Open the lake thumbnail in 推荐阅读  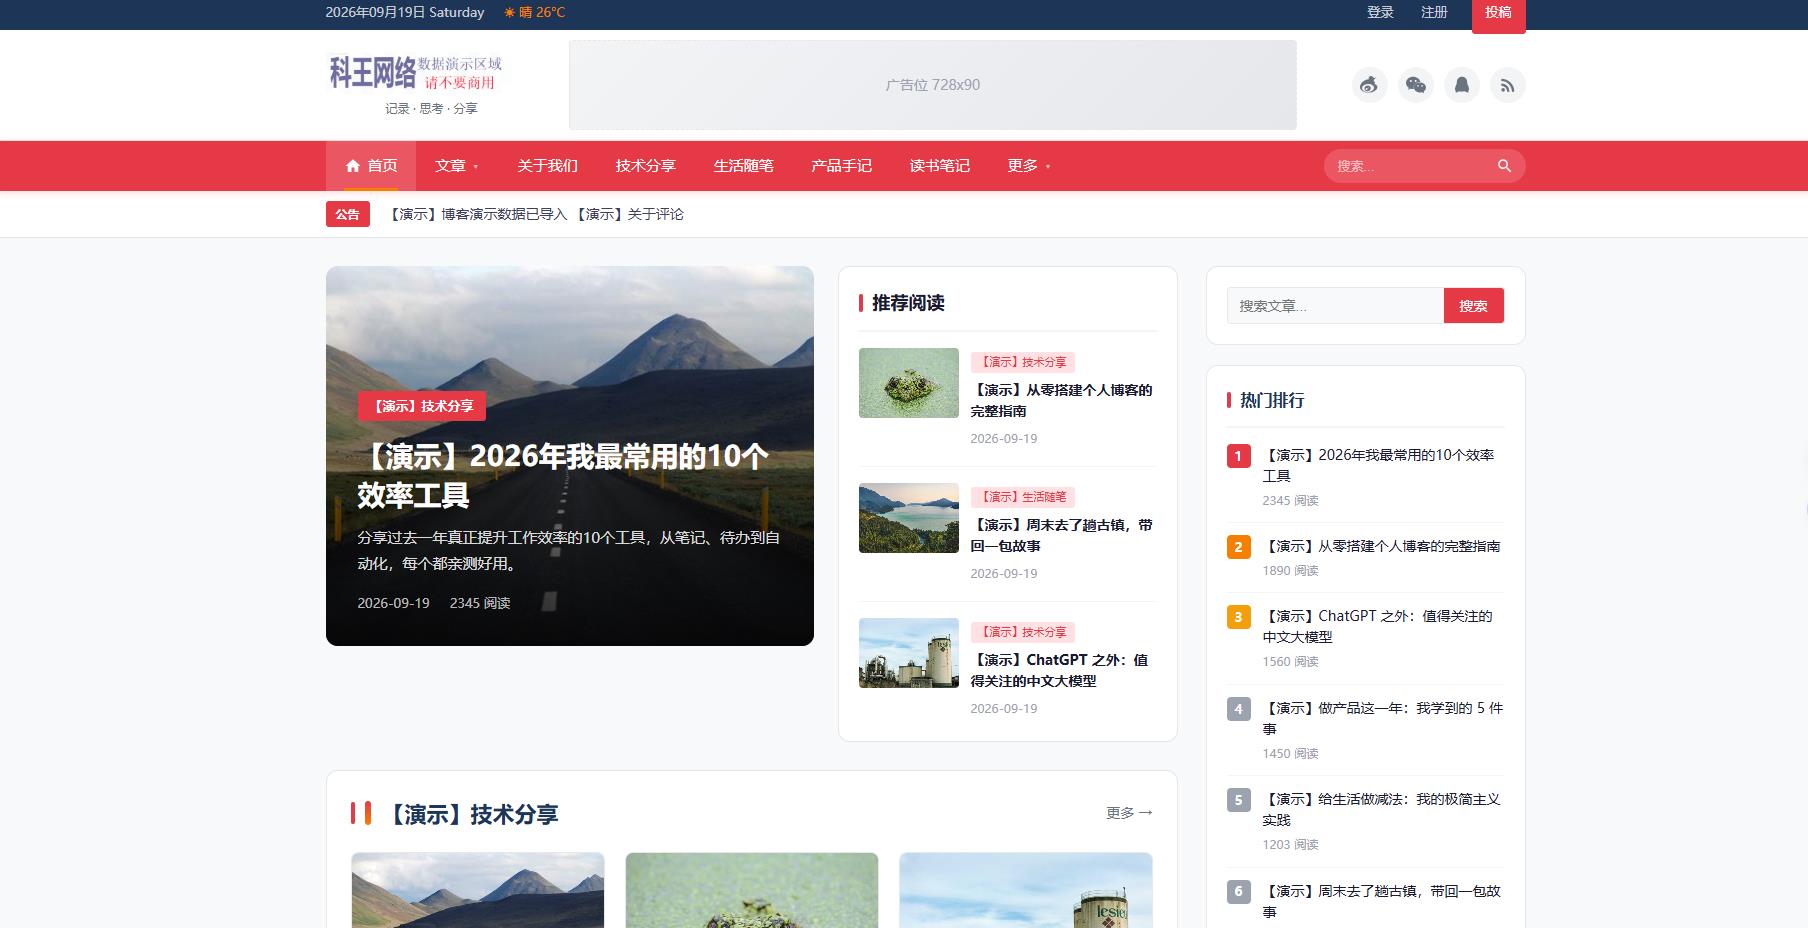point(908,518)
